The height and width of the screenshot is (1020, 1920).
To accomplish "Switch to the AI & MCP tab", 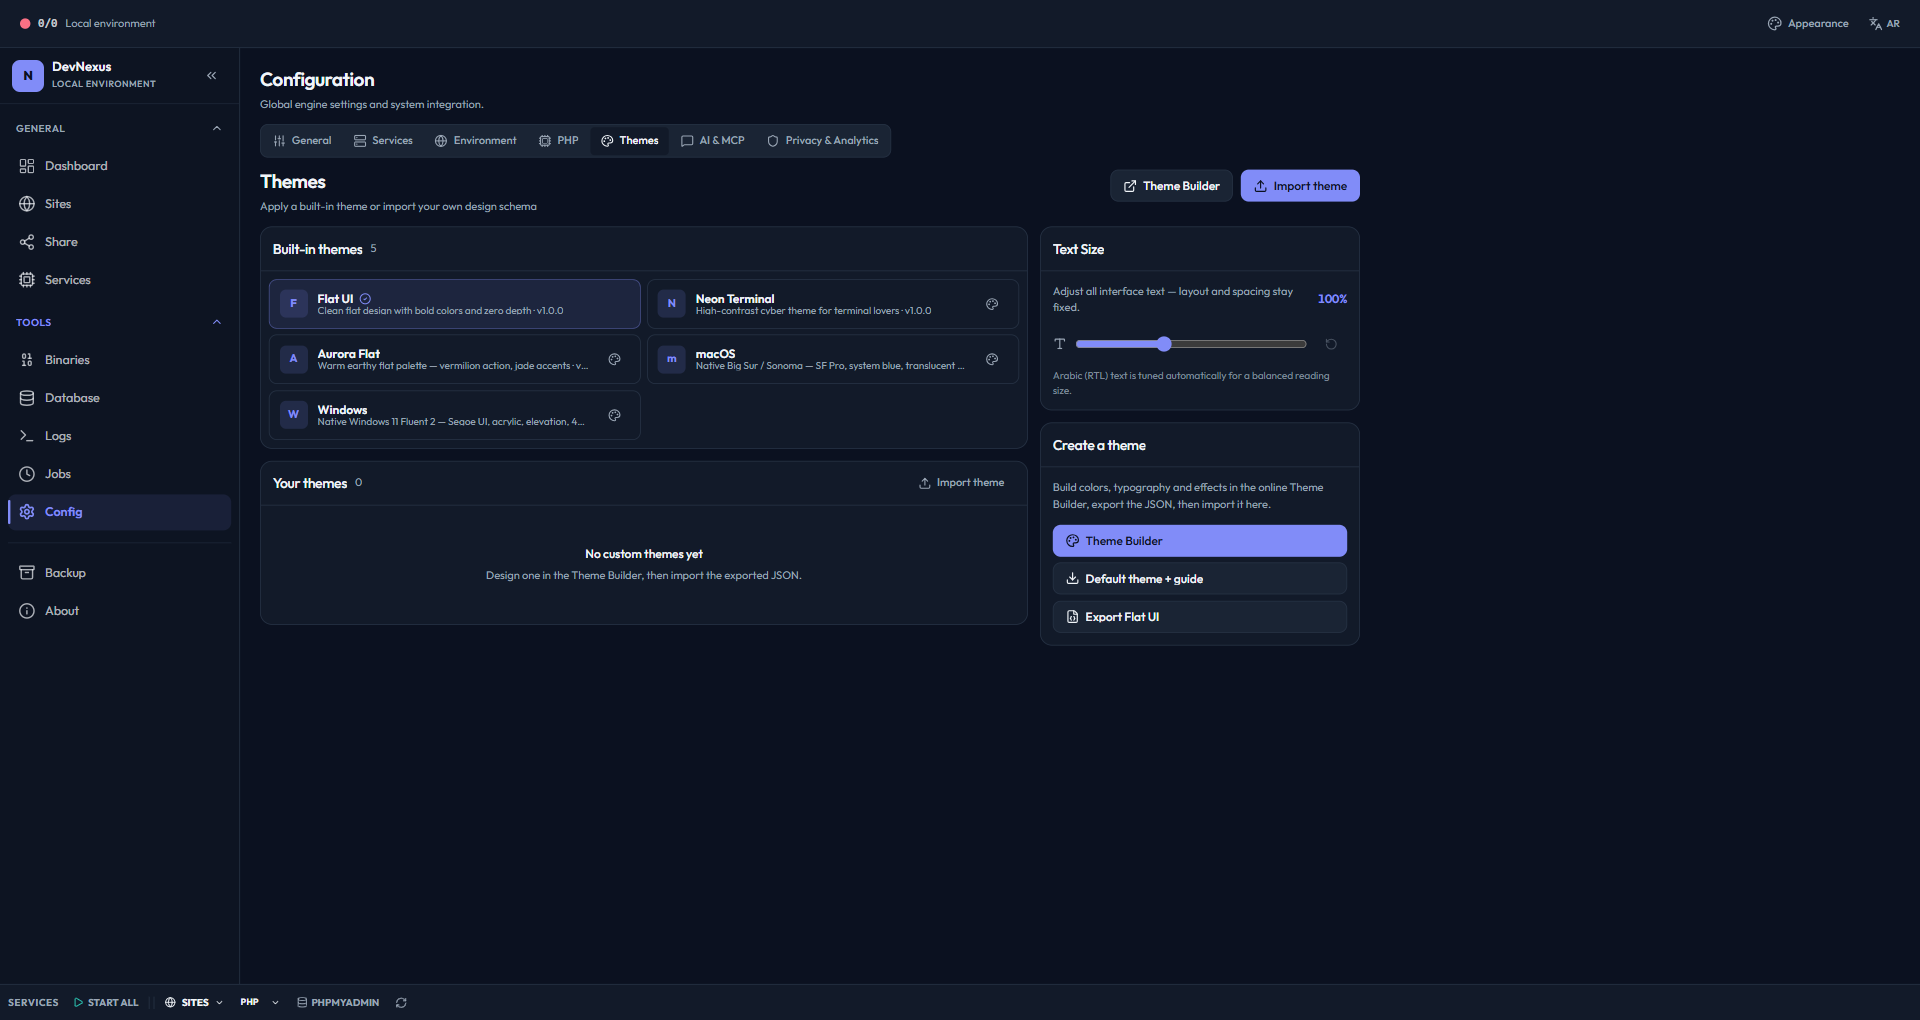I will click(x=713, y=141).
